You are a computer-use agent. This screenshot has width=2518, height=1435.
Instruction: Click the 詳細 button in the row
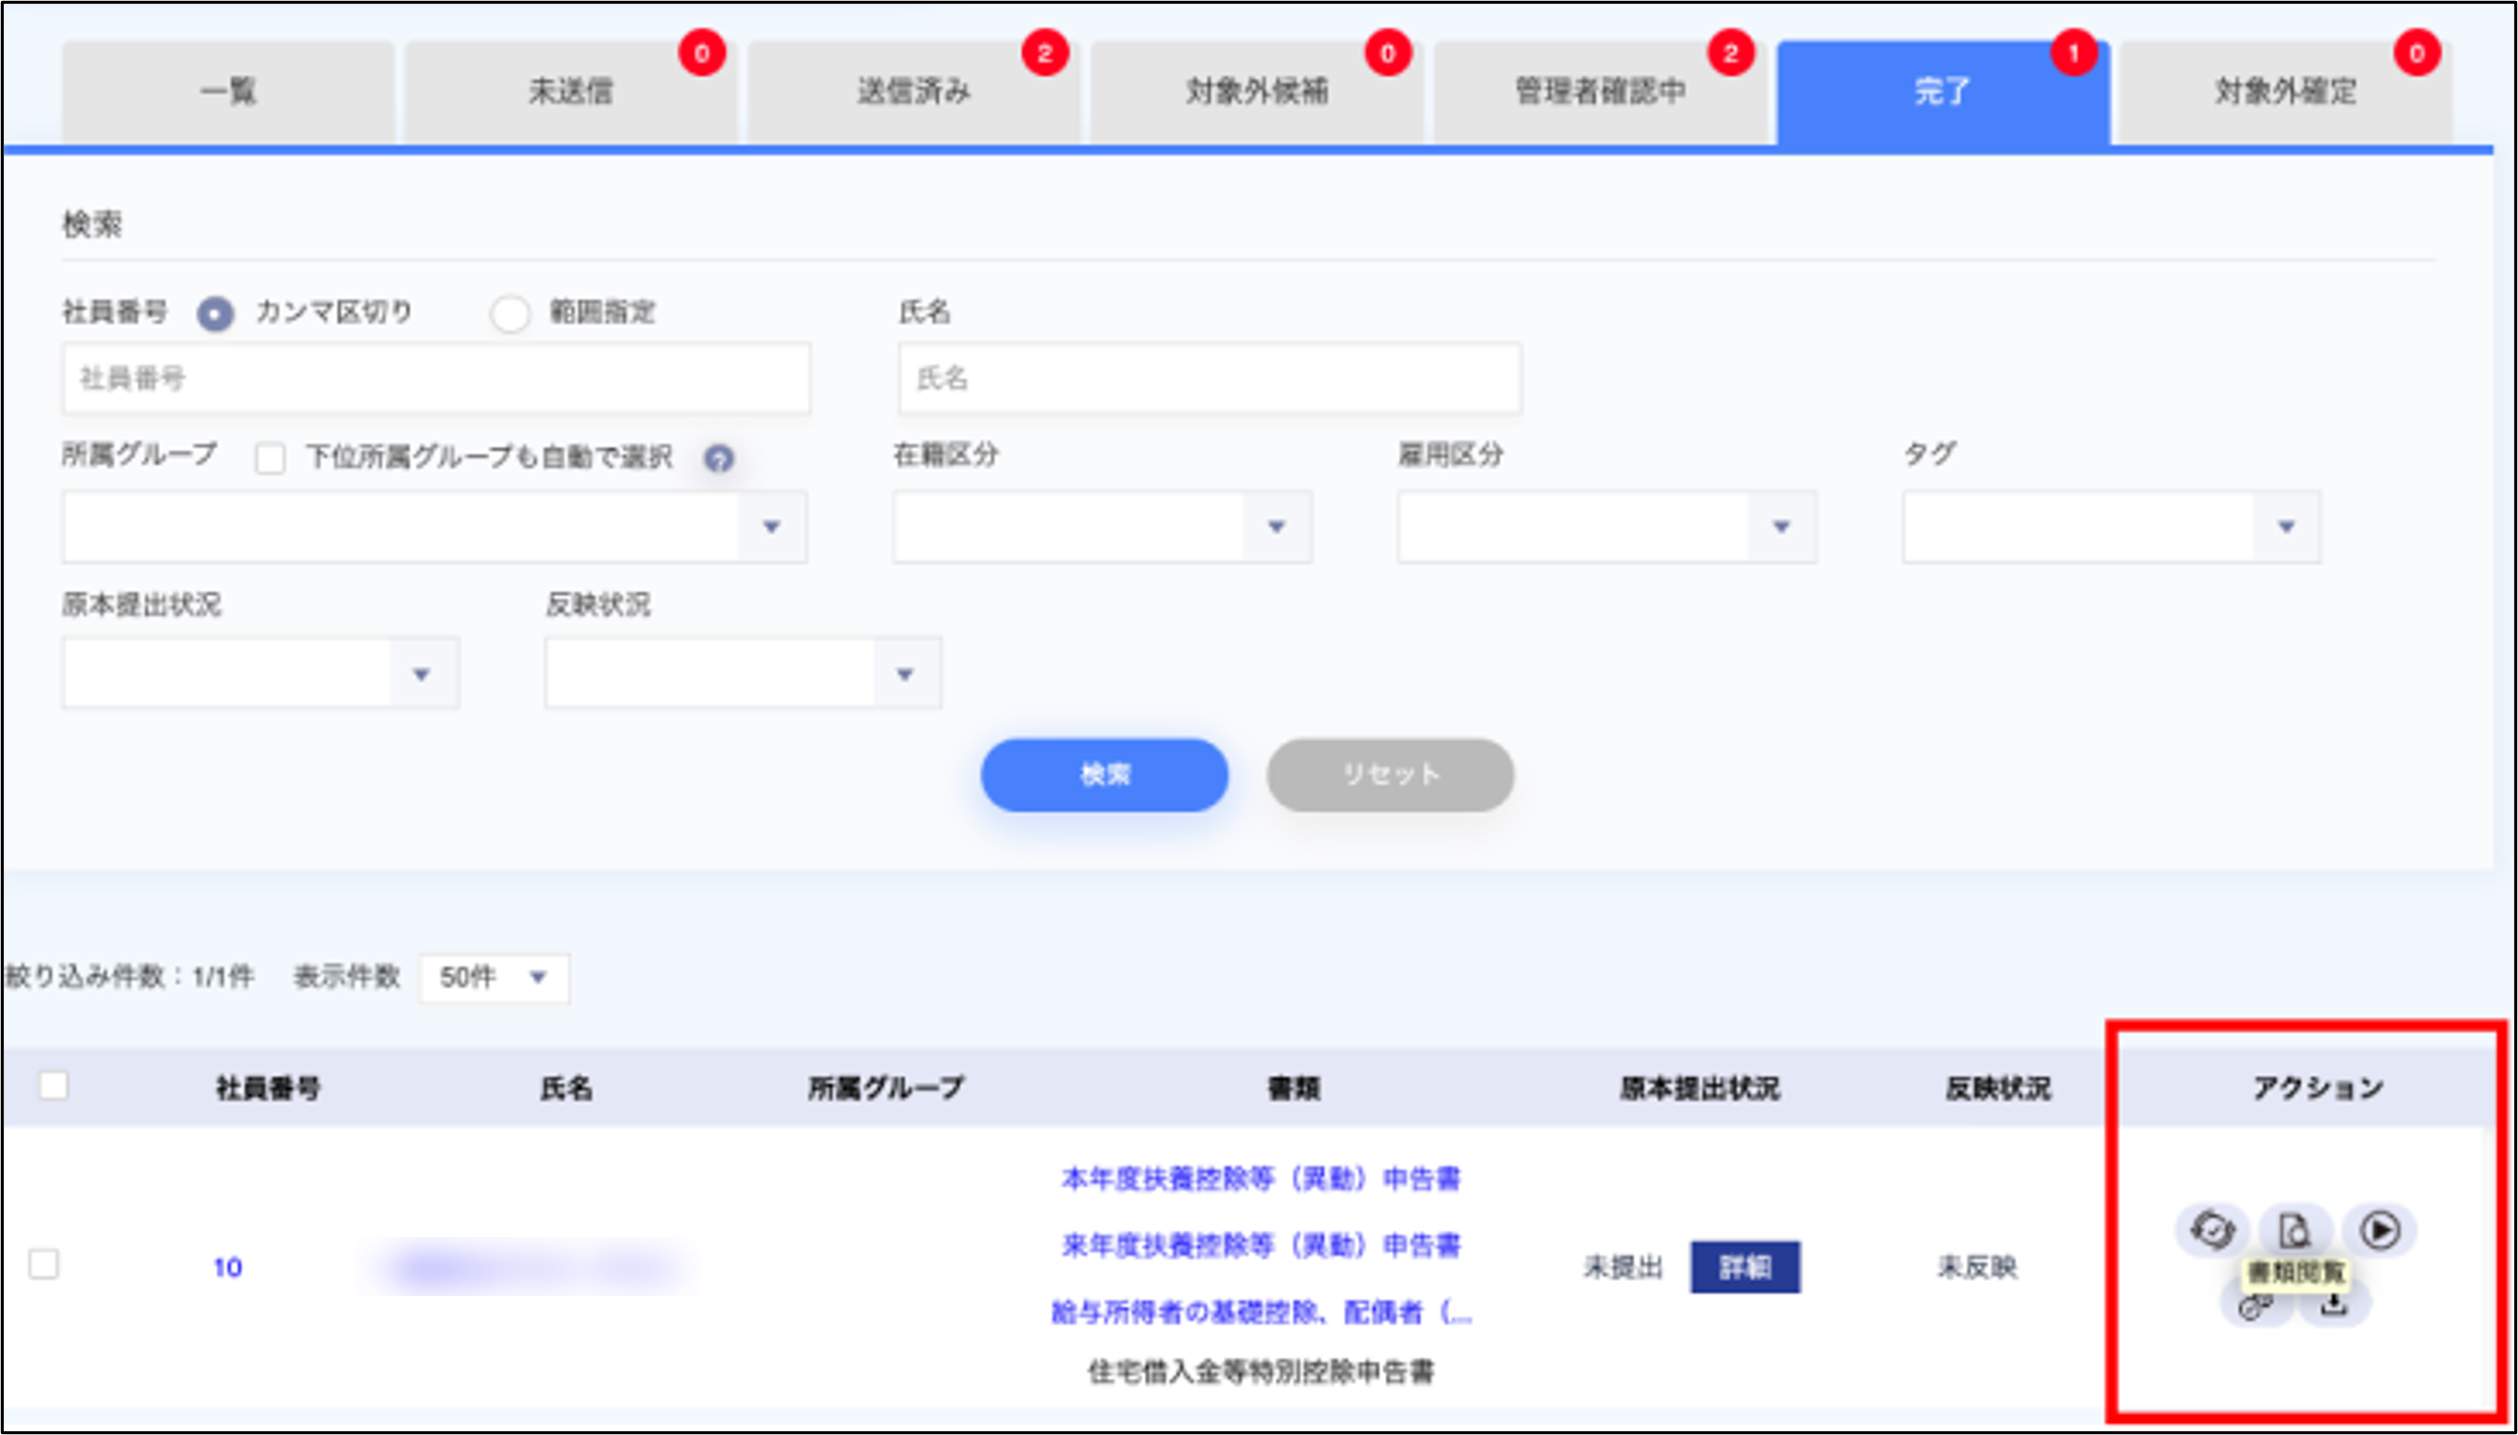tap(1744, 1266)
